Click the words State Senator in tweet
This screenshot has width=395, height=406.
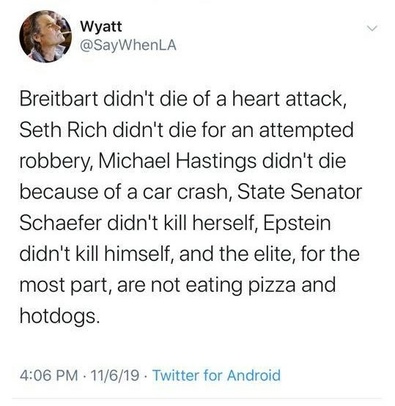tap(299, 192)
